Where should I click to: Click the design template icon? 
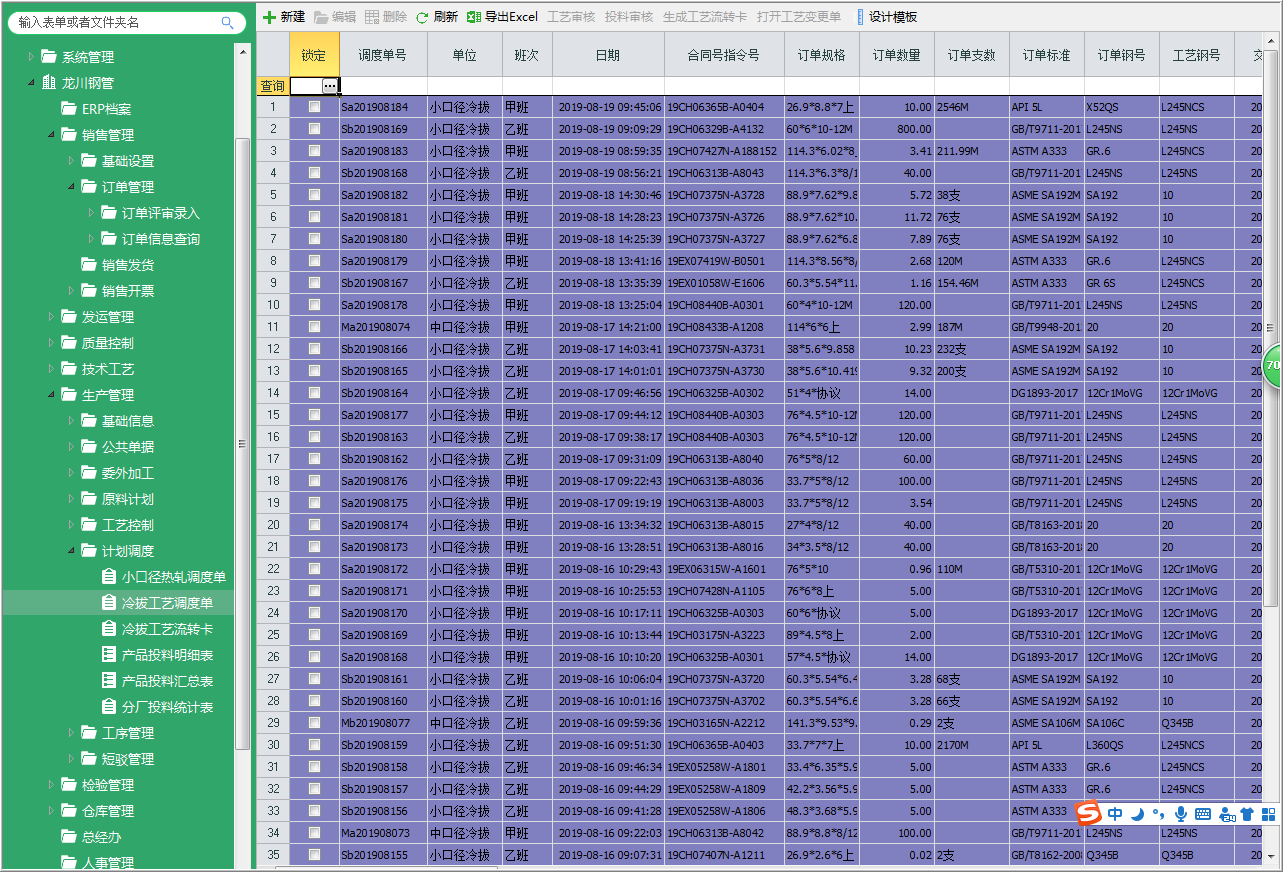coord(860,17)
